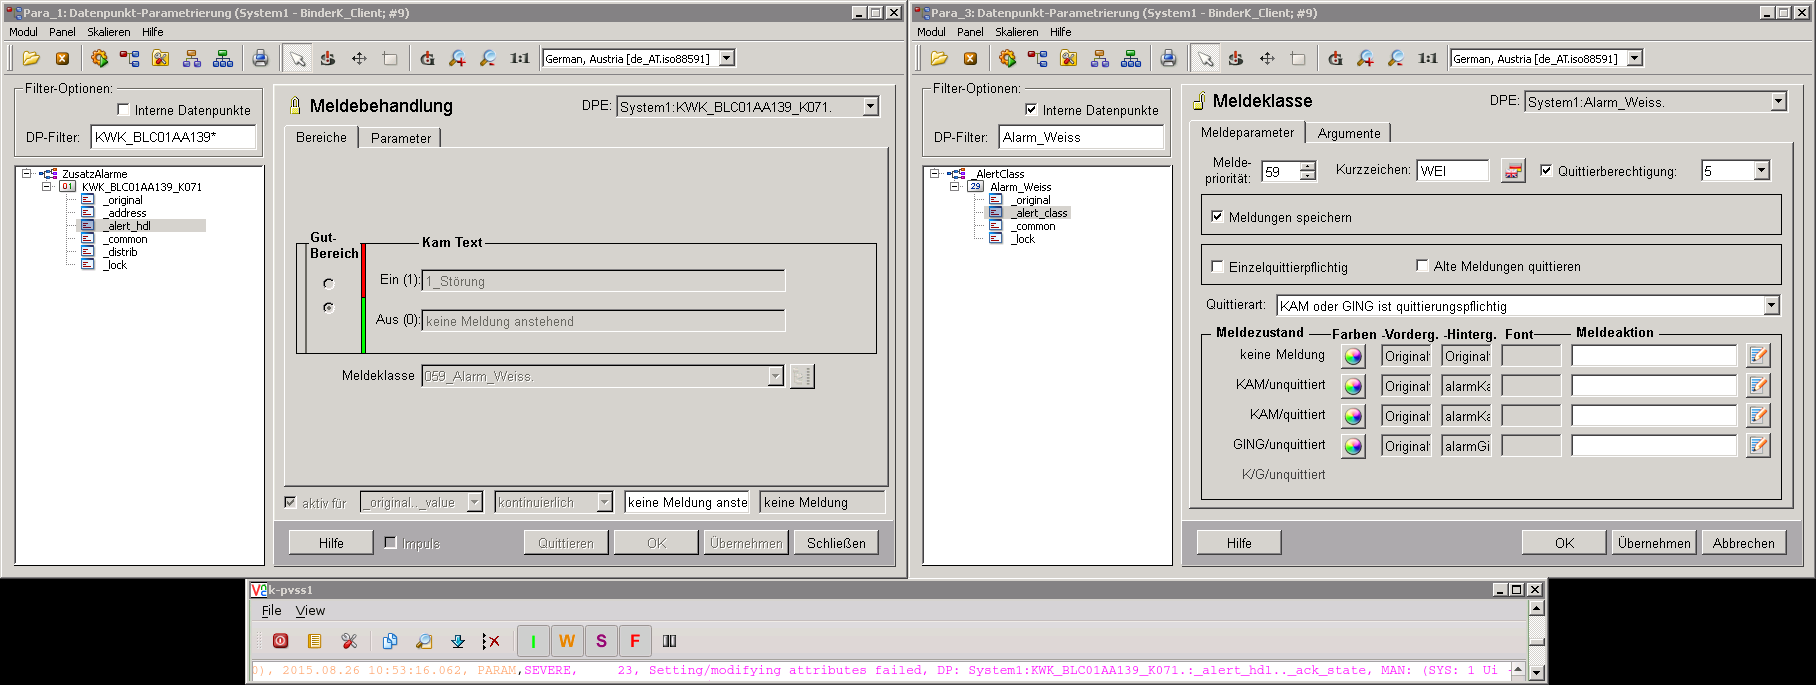
Task: Click the red S severity filter button
Action: click(601, 641)
